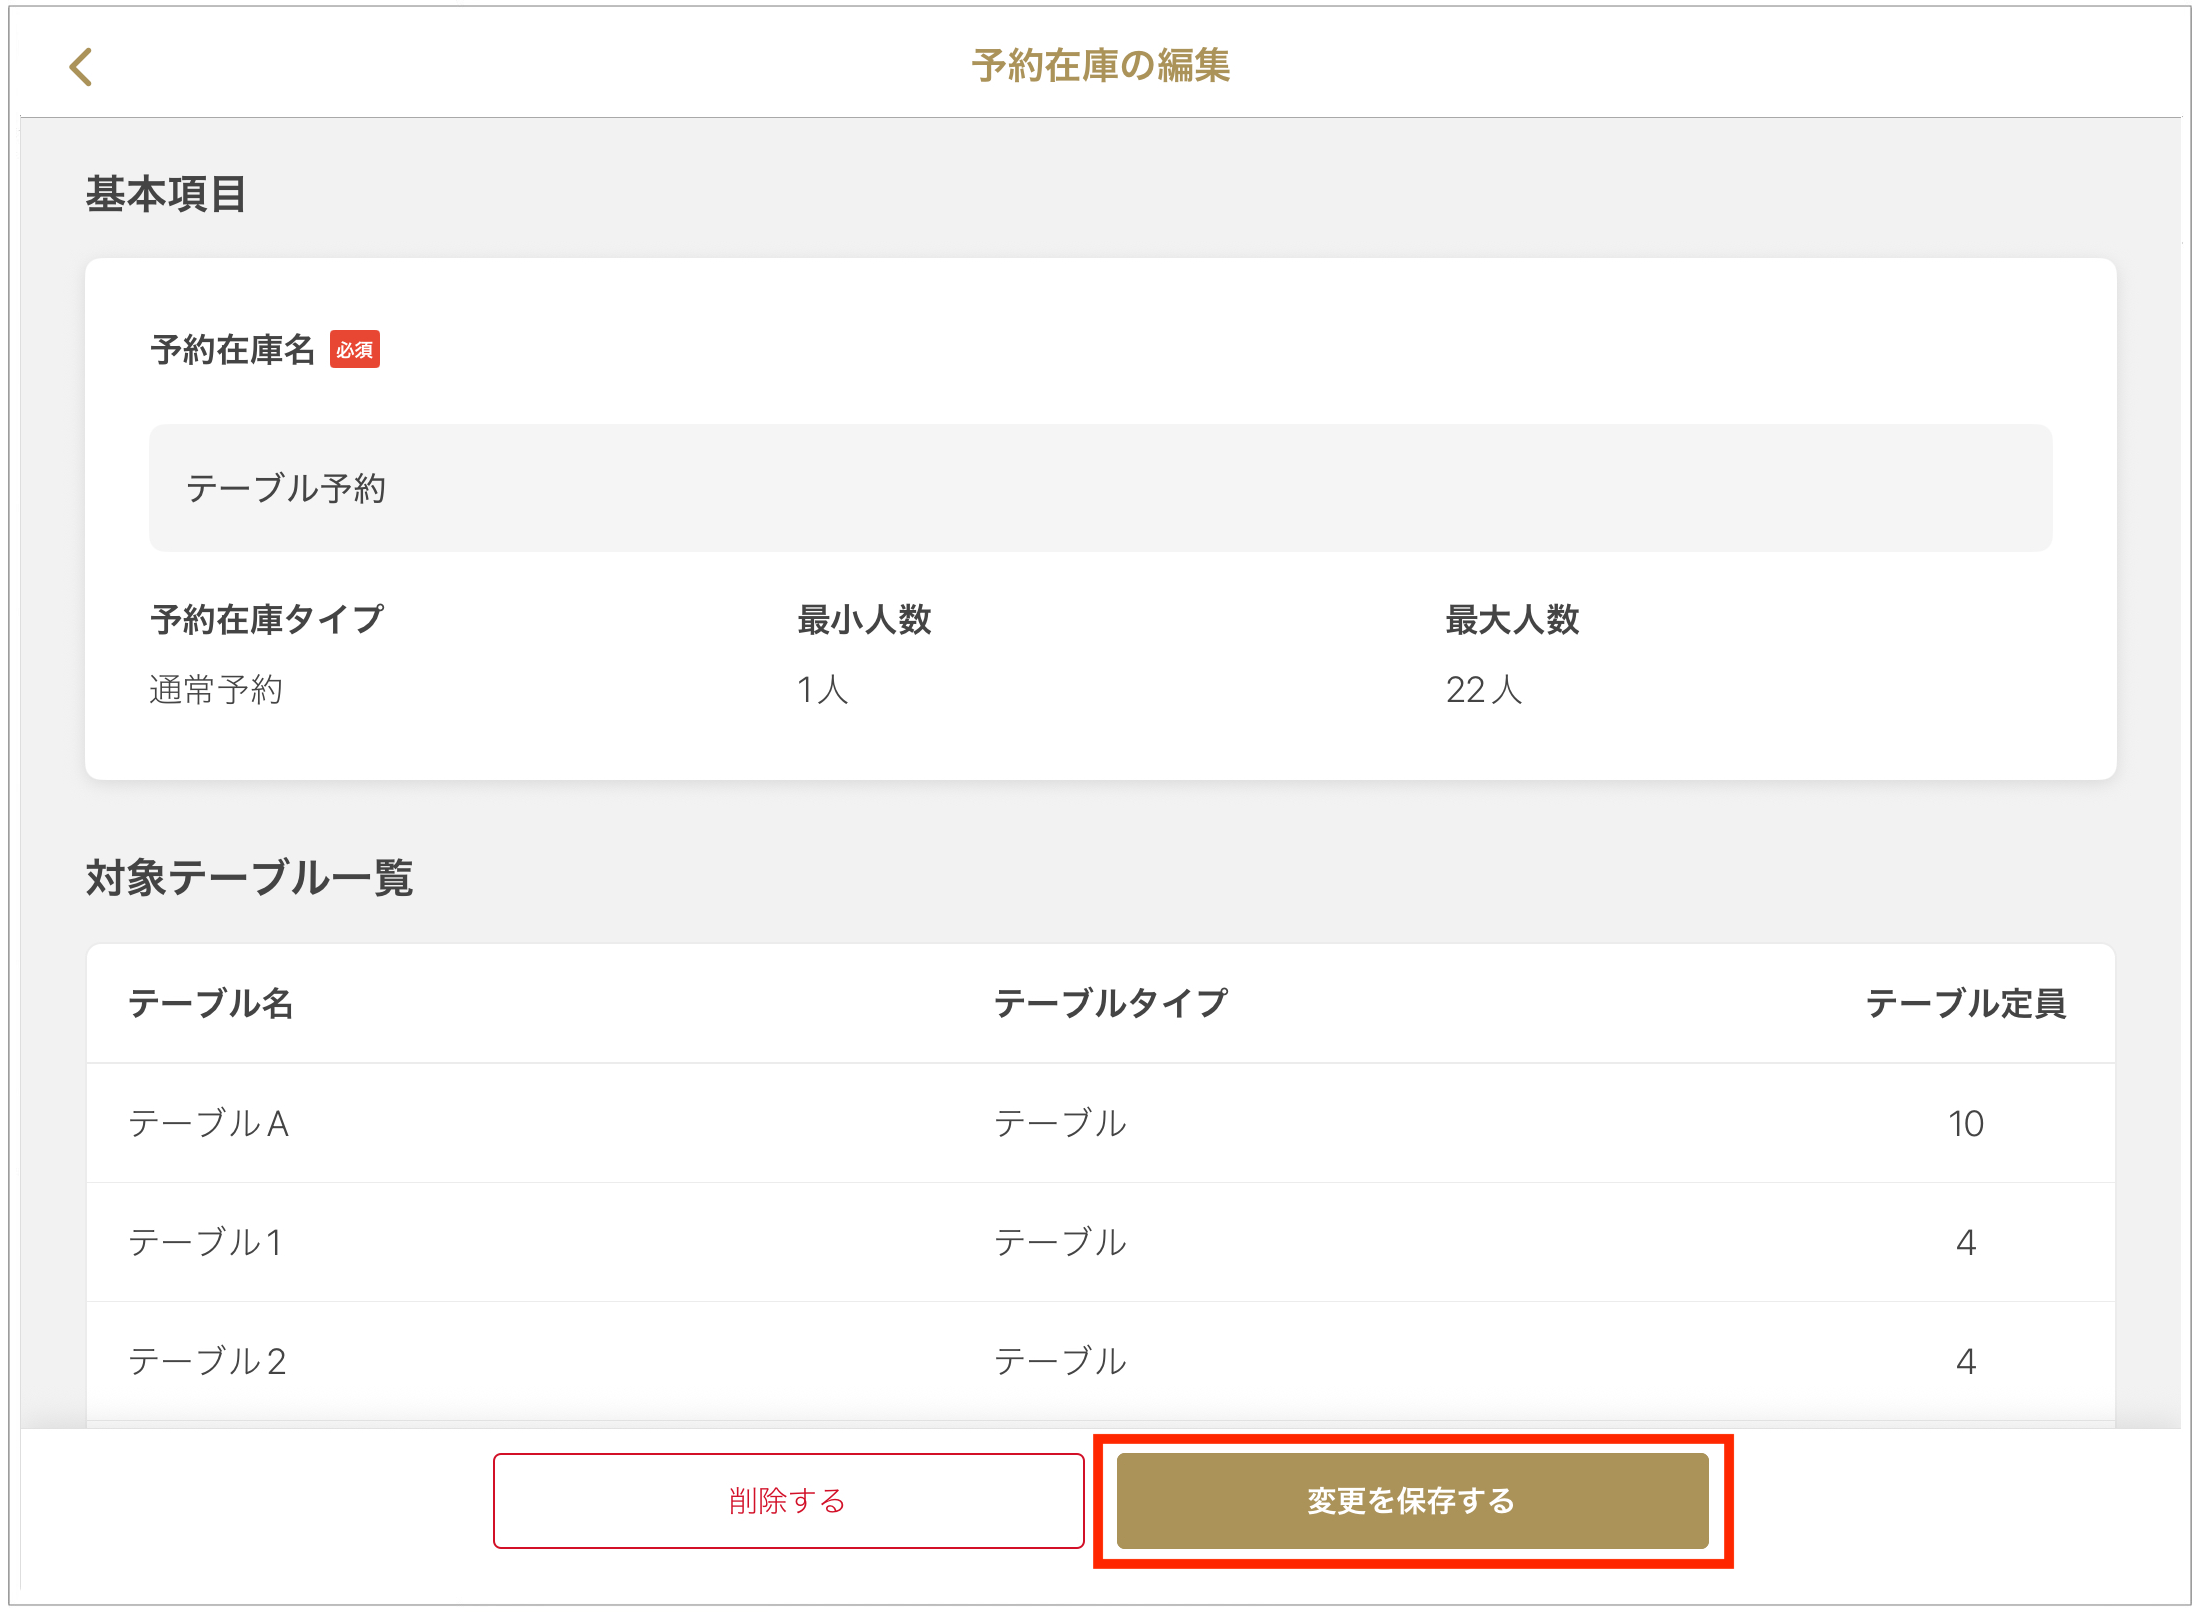The height and width of the screenshot is (1612, 2198).
Task: Click the 1人 minimum guests value
Action: coord(822,690)
